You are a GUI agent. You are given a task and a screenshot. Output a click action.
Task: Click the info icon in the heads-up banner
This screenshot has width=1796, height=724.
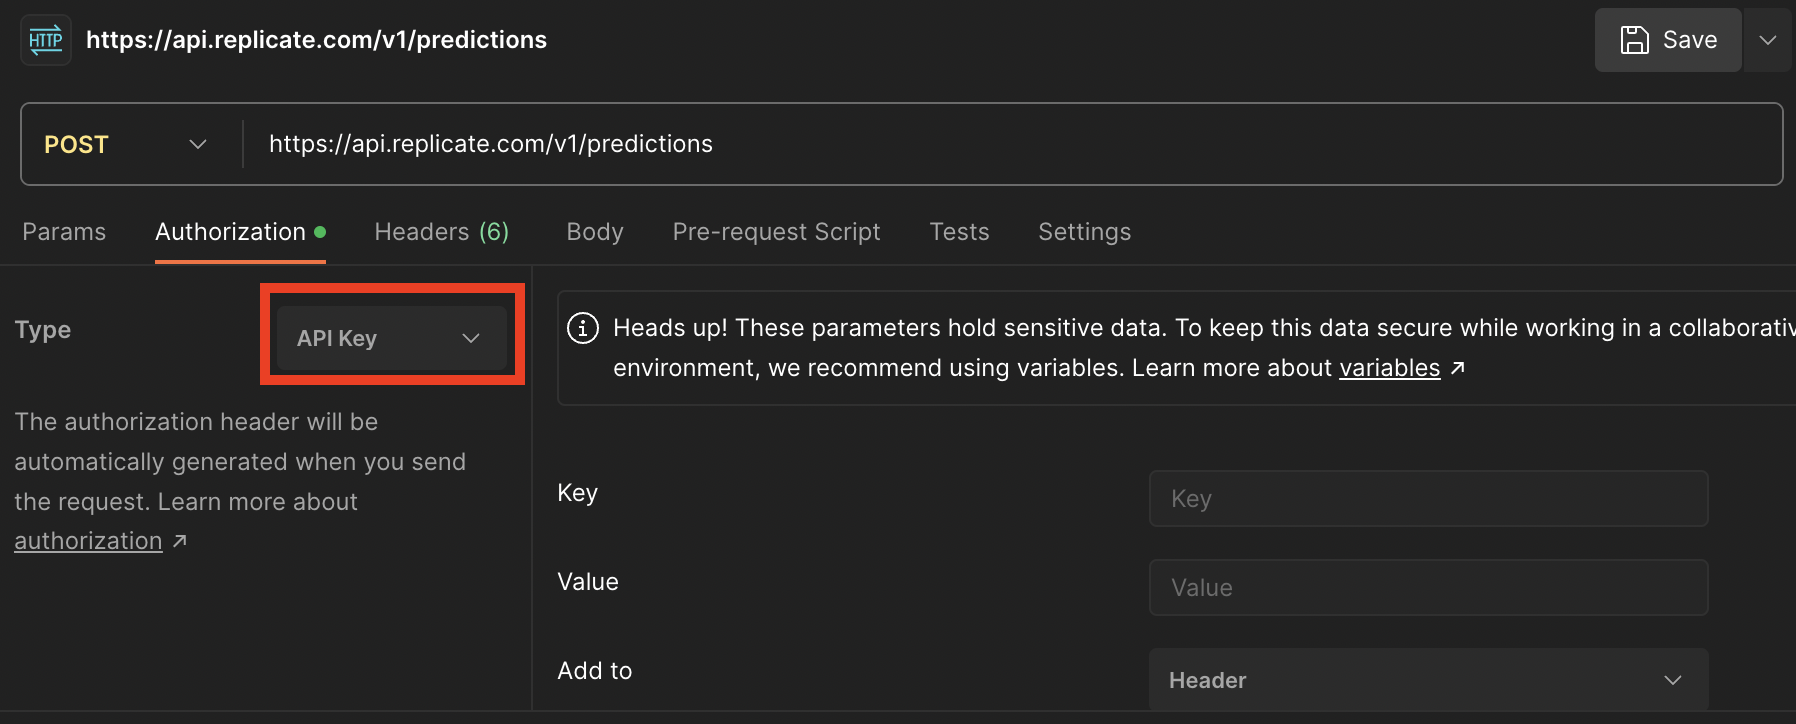tap(583, 328)
